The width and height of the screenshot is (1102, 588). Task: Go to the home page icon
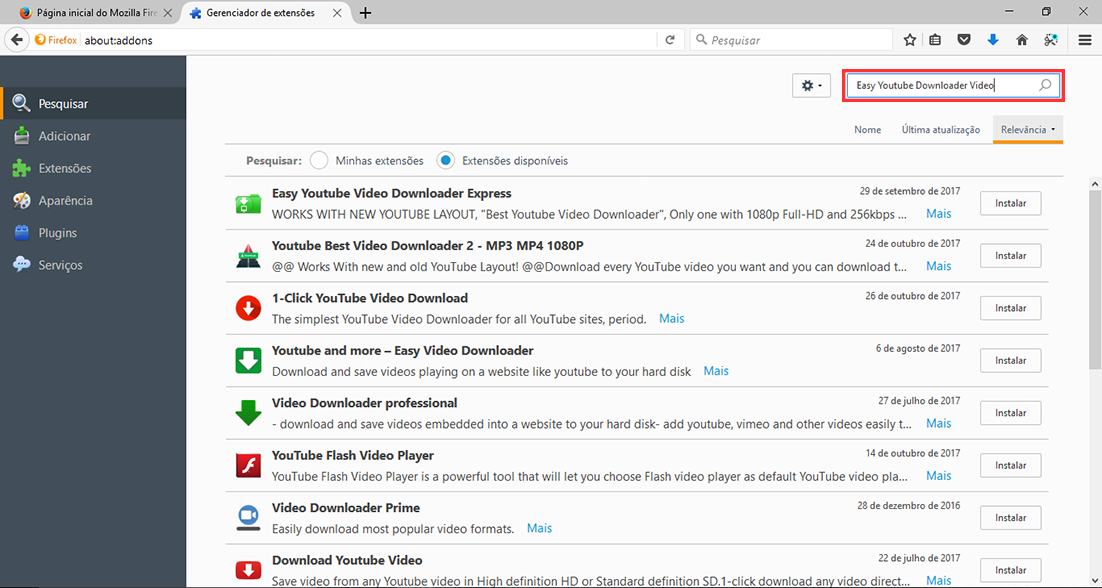point(1022,40)
